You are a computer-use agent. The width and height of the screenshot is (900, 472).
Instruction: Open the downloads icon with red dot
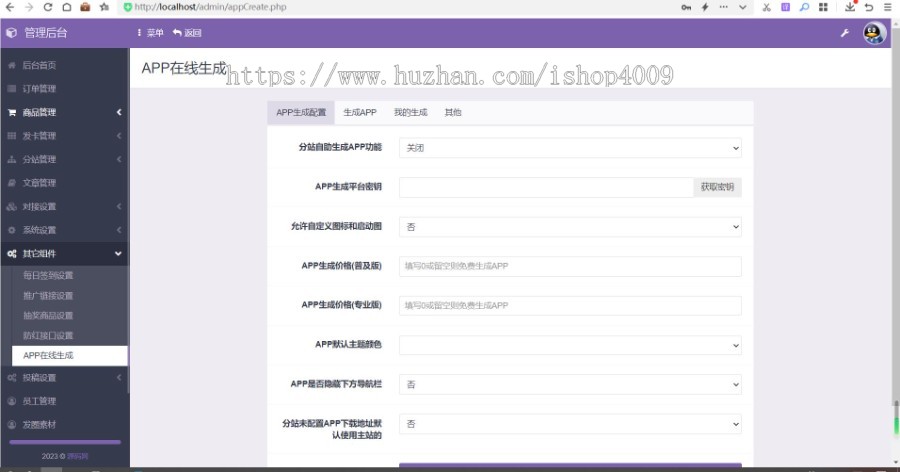pyautogui.click(x=851, y=7)
